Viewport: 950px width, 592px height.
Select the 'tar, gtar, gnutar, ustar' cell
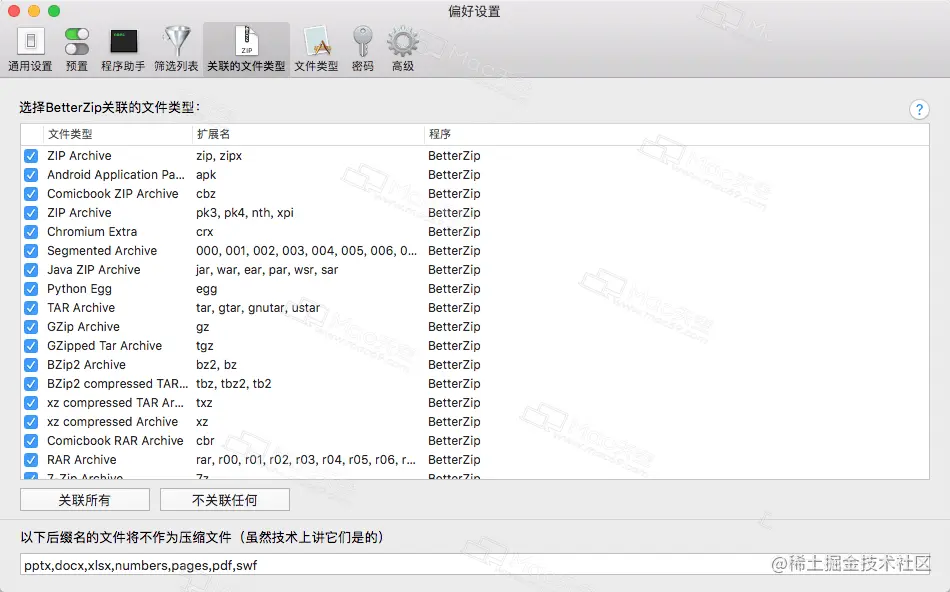[258, 308]
